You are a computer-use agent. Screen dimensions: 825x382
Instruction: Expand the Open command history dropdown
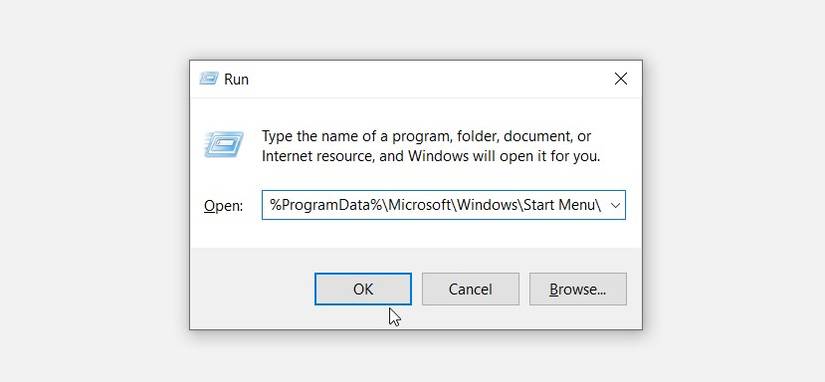[x=615, y=205]
